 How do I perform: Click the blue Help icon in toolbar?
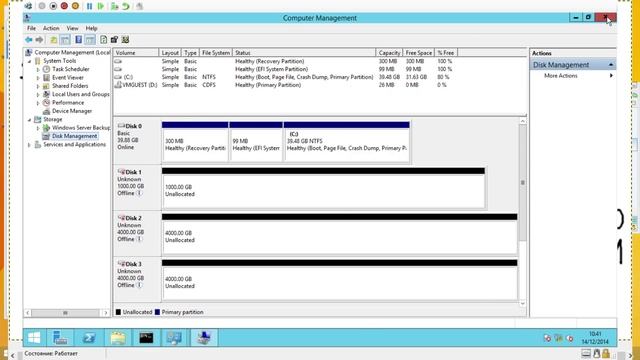pos(78,40)
